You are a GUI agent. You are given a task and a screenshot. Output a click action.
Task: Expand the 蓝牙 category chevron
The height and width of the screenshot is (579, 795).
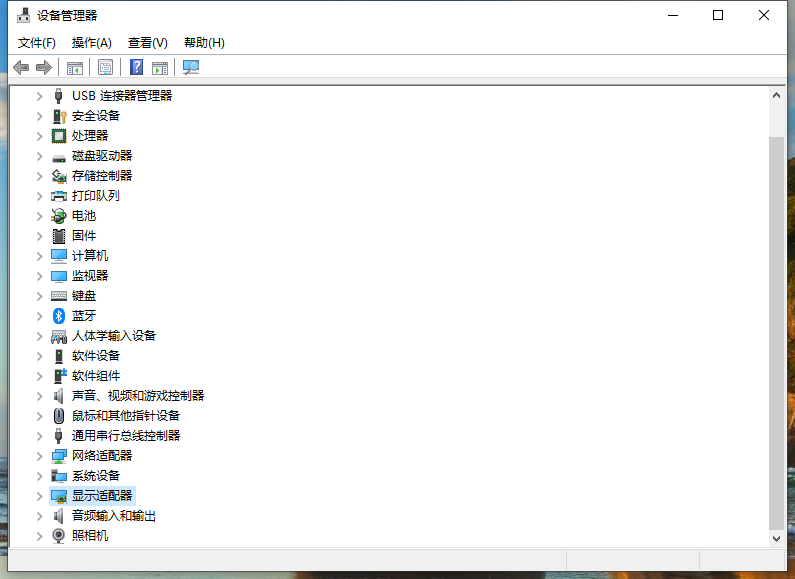pyautogui.click(x=39, y=316)
